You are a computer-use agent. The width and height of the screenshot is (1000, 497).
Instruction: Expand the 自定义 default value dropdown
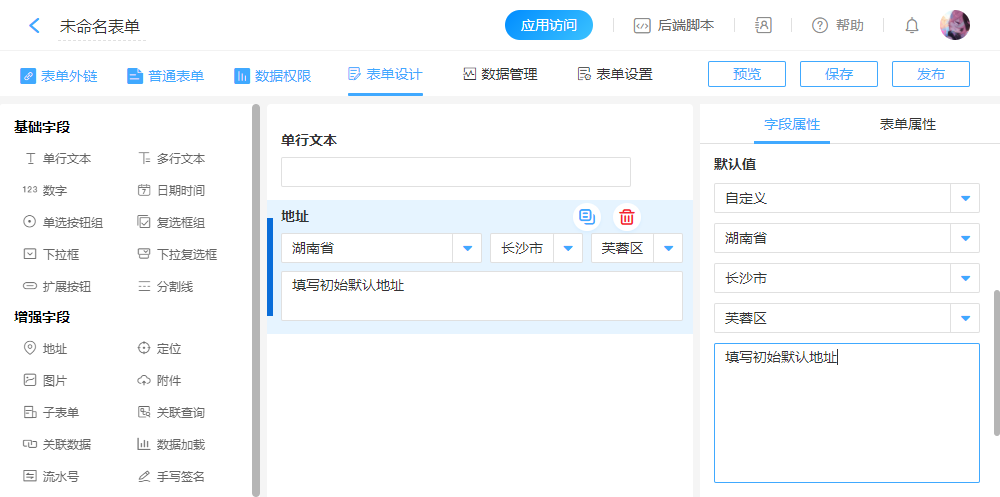pyautogui.click(x=965, y=198)
